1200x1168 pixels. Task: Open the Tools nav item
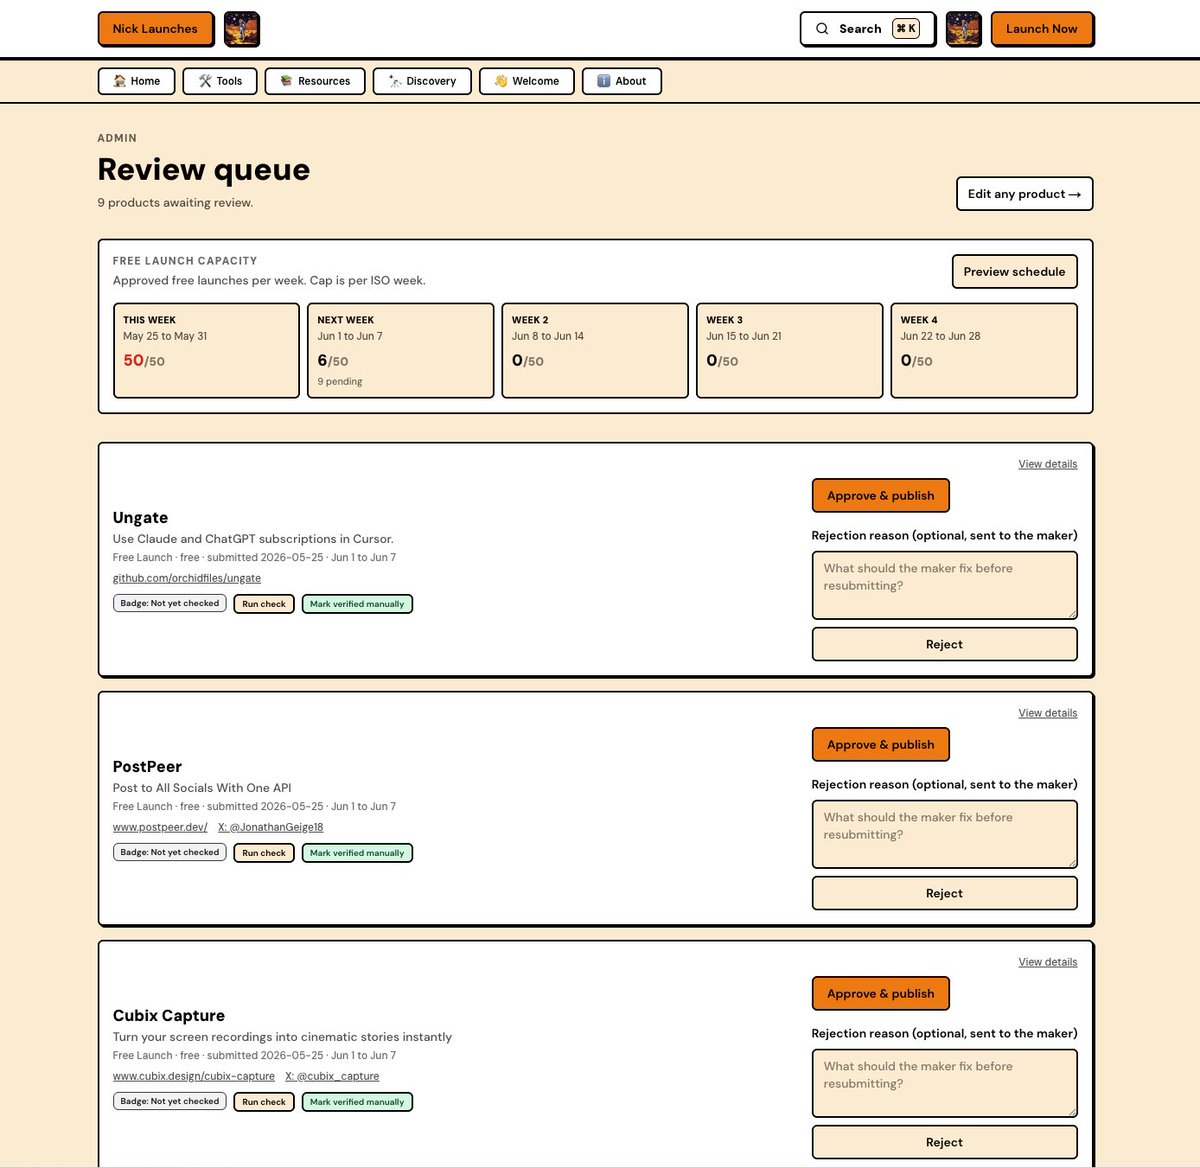point(220,81)
